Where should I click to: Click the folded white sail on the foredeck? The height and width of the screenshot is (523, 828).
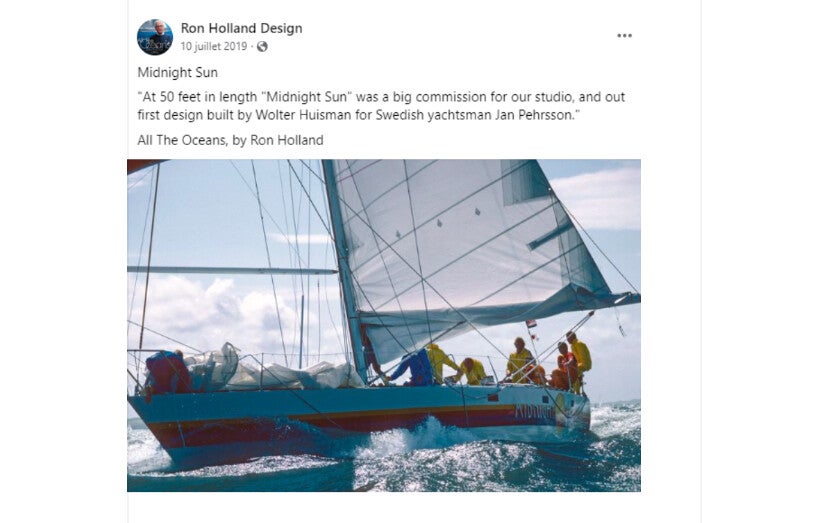click(x=275, y=370)
